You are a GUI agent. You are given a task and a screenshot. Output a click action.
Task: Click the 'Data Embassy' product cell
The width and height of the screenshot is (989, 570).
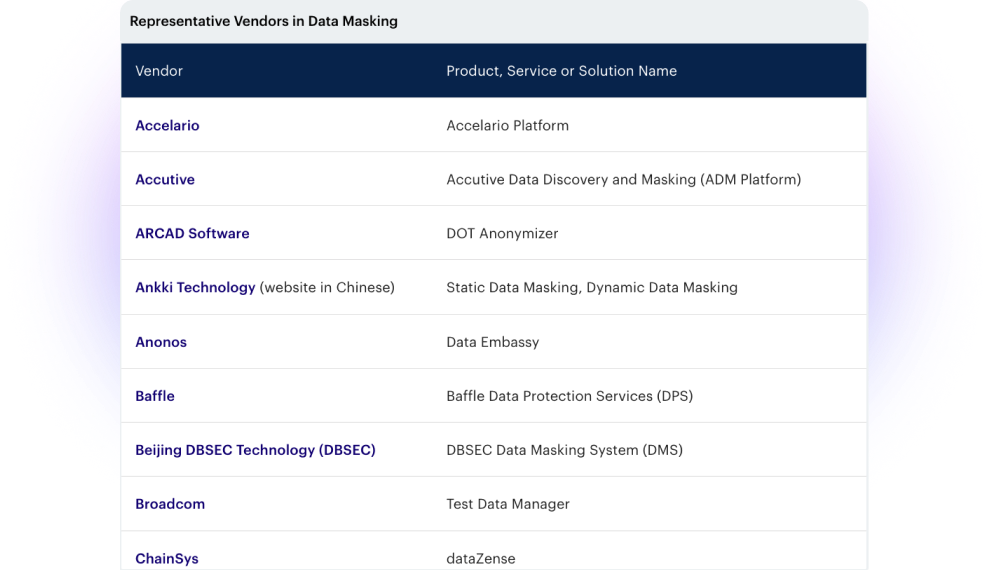[493, 342]
